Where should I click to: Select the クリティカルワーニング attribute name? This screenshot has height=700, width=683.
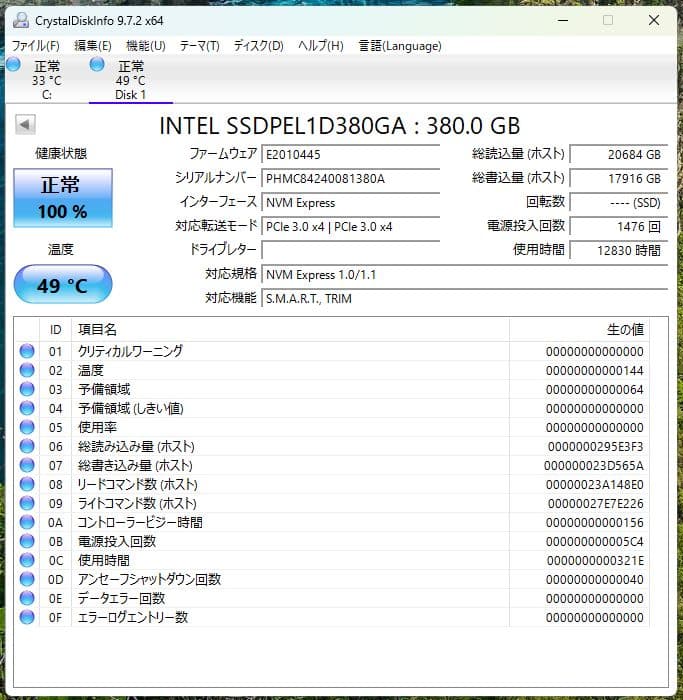[x=130, y=351]
